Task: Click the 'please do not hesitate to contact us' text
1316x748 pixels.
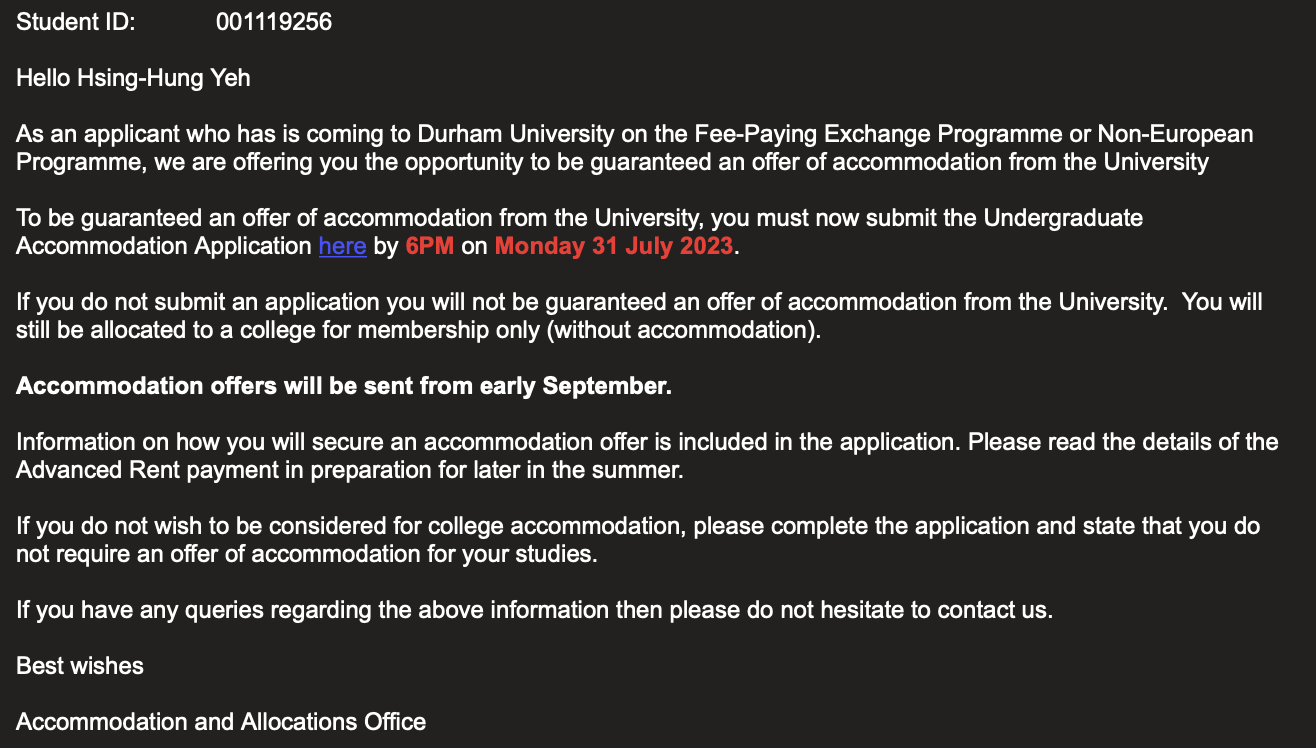Action: point(874,610)
